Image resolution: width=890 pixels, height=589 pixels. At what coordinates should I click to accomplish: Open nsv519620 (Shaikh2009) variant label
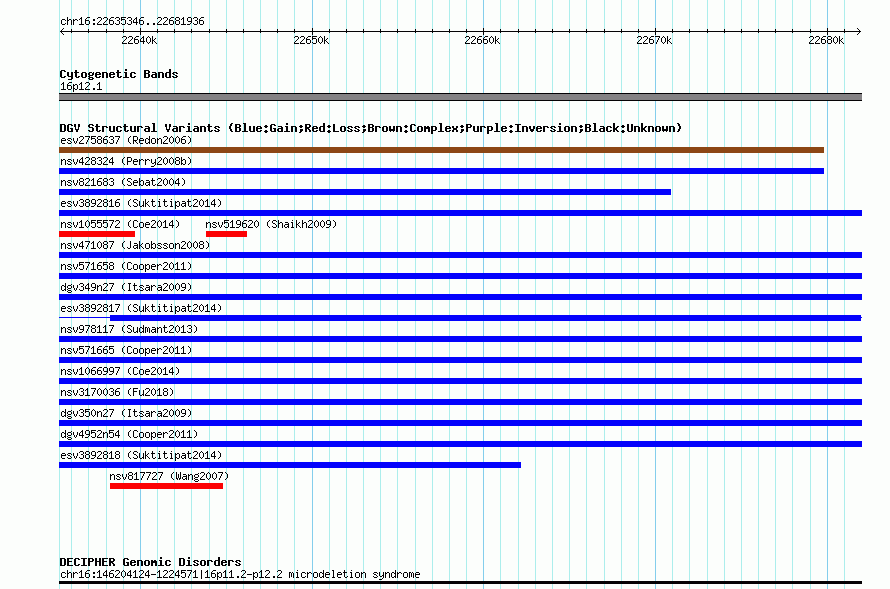271,224
